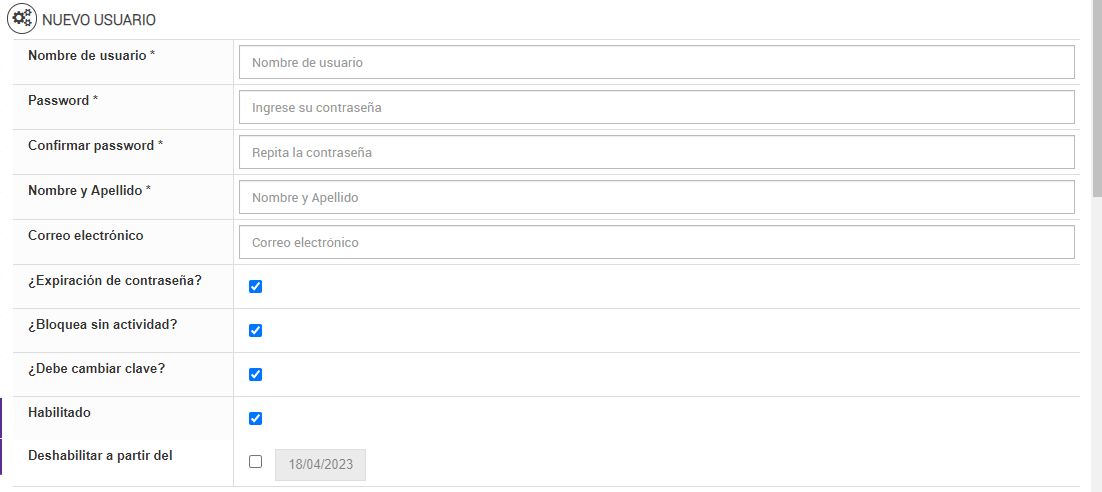Viewport: 1102px width, 492px height.
Task: Disable the ¿Debe cambiar clave? checkbox
Action: click(x=255, y=375)
